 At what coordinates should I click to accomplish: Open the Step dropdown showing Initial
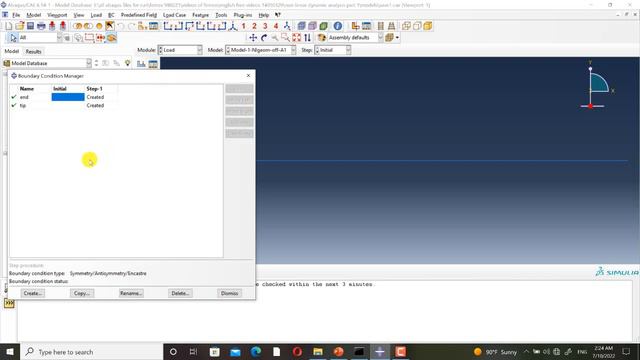click(333, 50)
